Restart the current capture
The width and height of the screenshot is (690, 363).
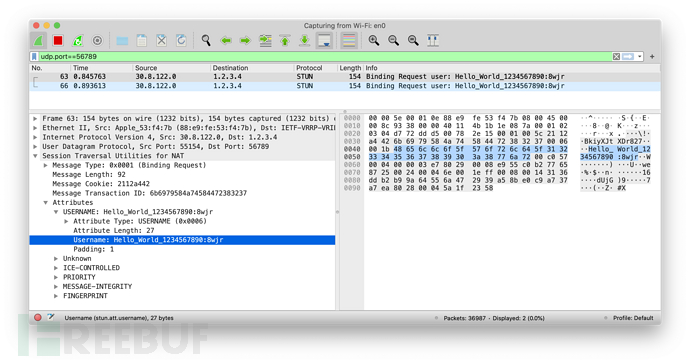[x=78, y=41]
